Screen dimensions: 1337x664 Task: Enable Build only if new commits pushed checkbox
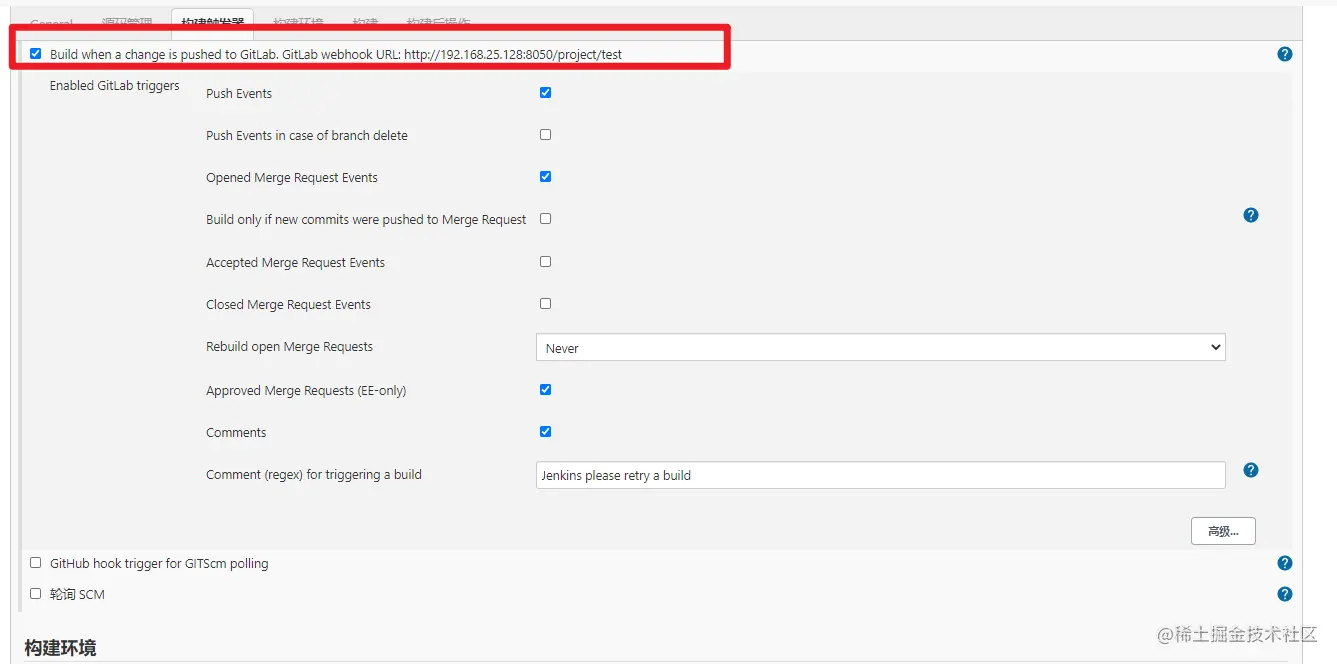tap(545, 218)
